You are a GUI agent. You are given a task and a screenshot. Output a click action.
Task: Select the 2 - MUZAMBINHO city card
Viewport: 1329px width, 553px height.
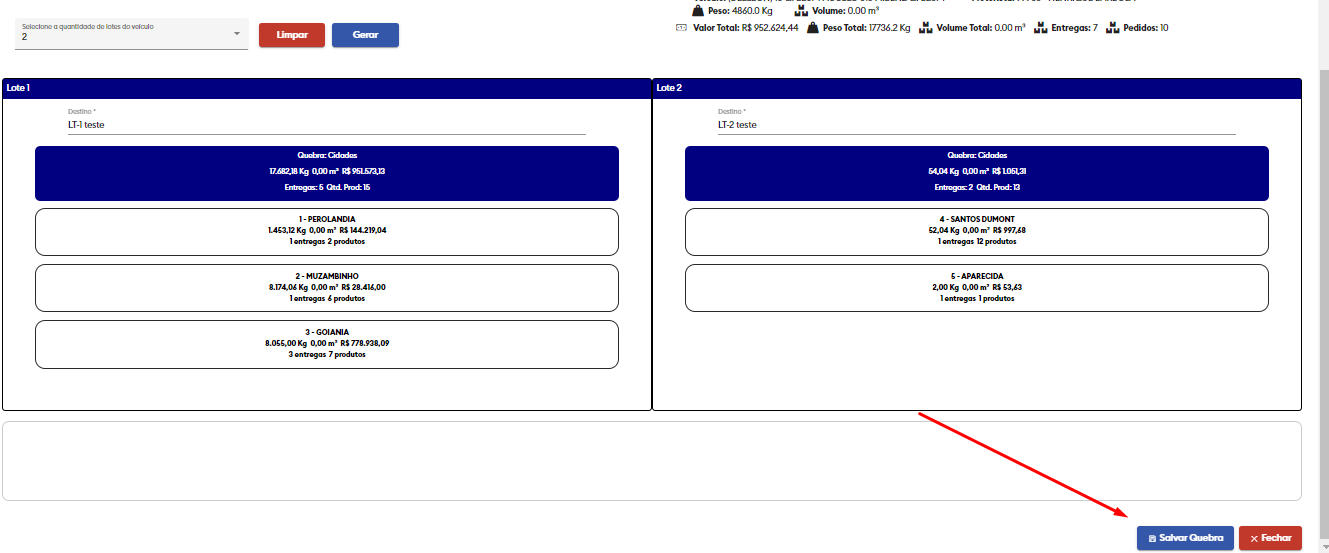(327, 288)
